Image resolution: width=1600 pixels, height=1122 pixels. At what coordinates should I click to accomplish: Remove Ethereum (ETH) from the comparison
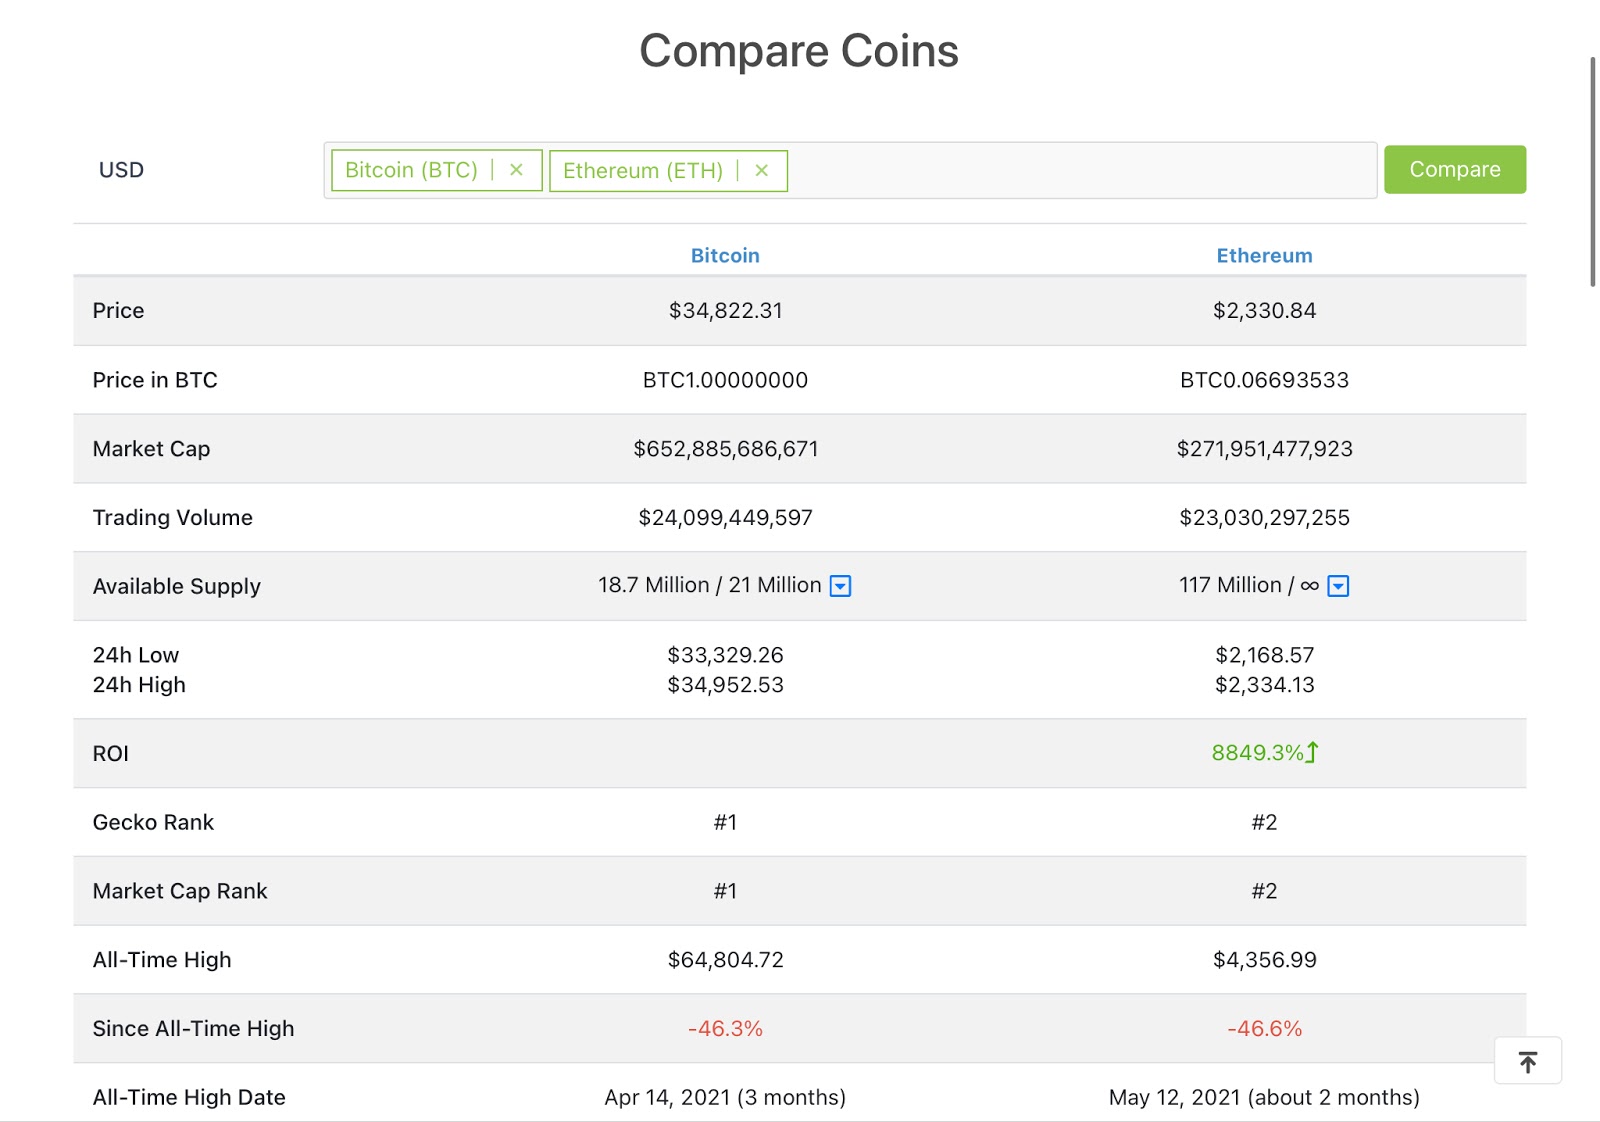coord(761,171)
